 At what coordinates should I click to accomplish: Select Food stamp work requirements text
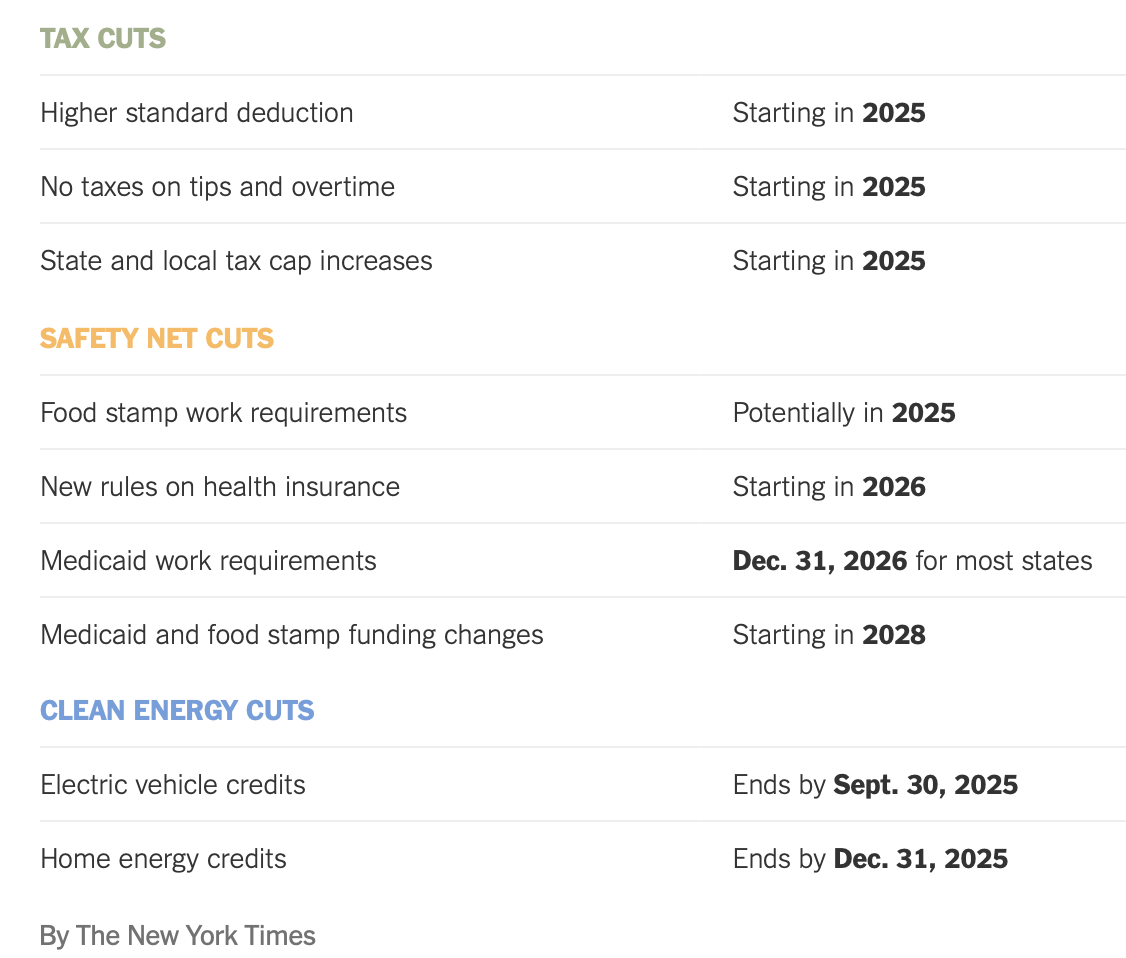pos(223,413)
